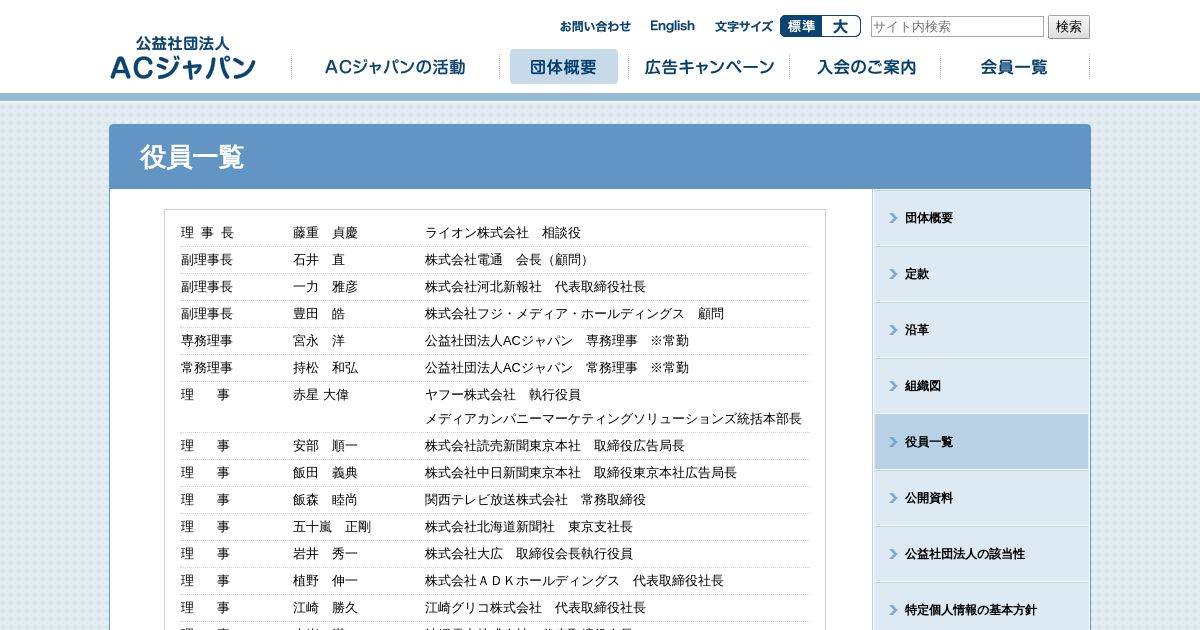Open 組織図 in the sidebar
Image resolution: width=1200 pixels, height=630 pixels.
(x=981, y=386)
